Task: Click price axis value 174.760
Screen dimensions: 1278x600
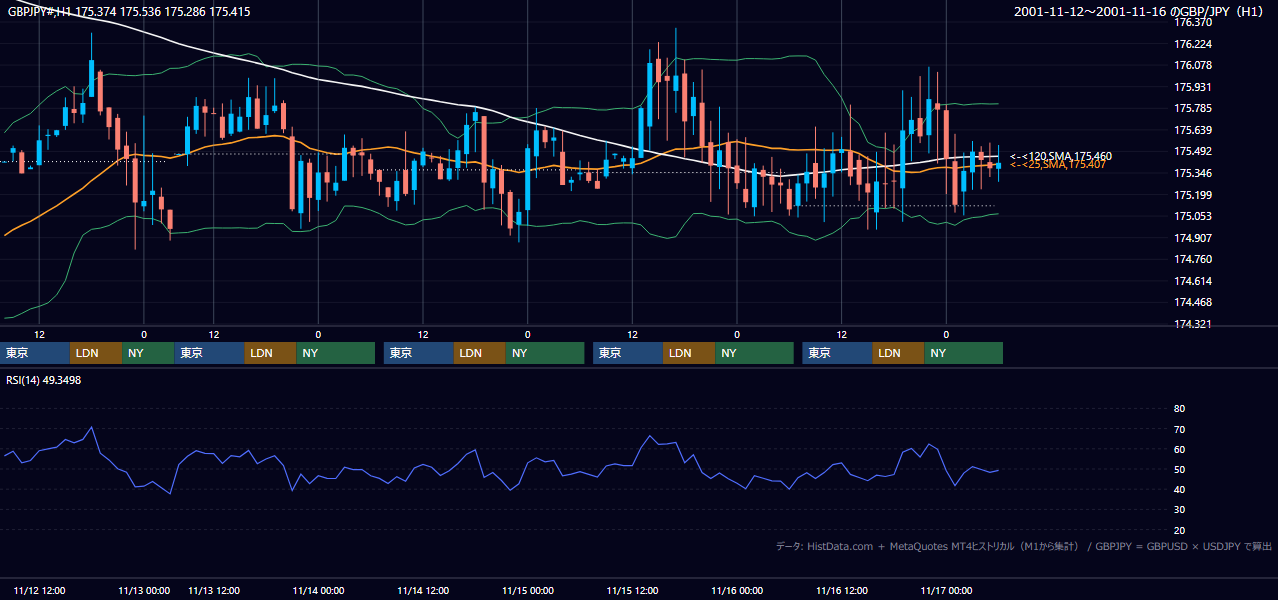Action: point(1193,259)
